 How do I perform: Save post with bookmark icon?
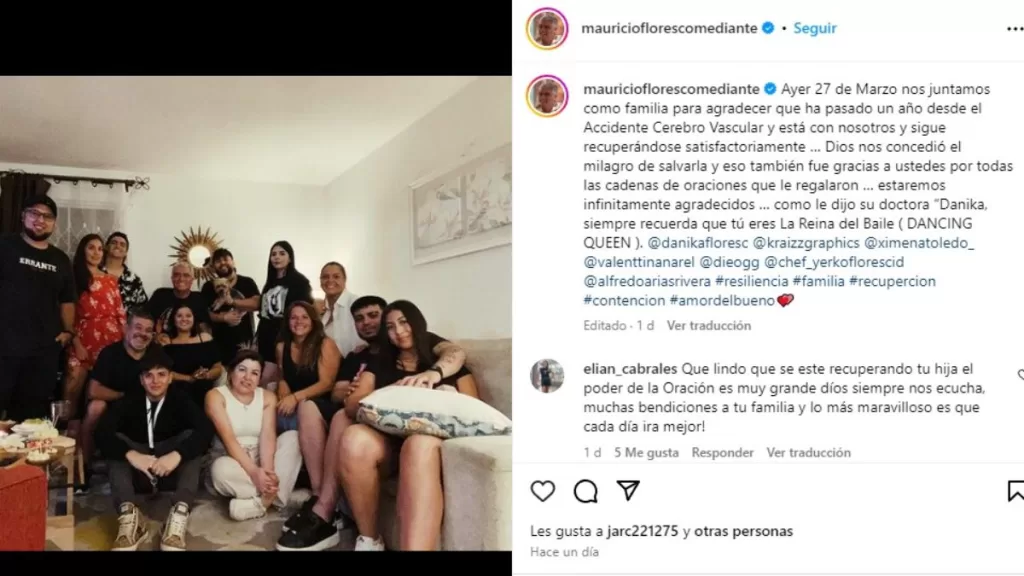click(1016, 491)
